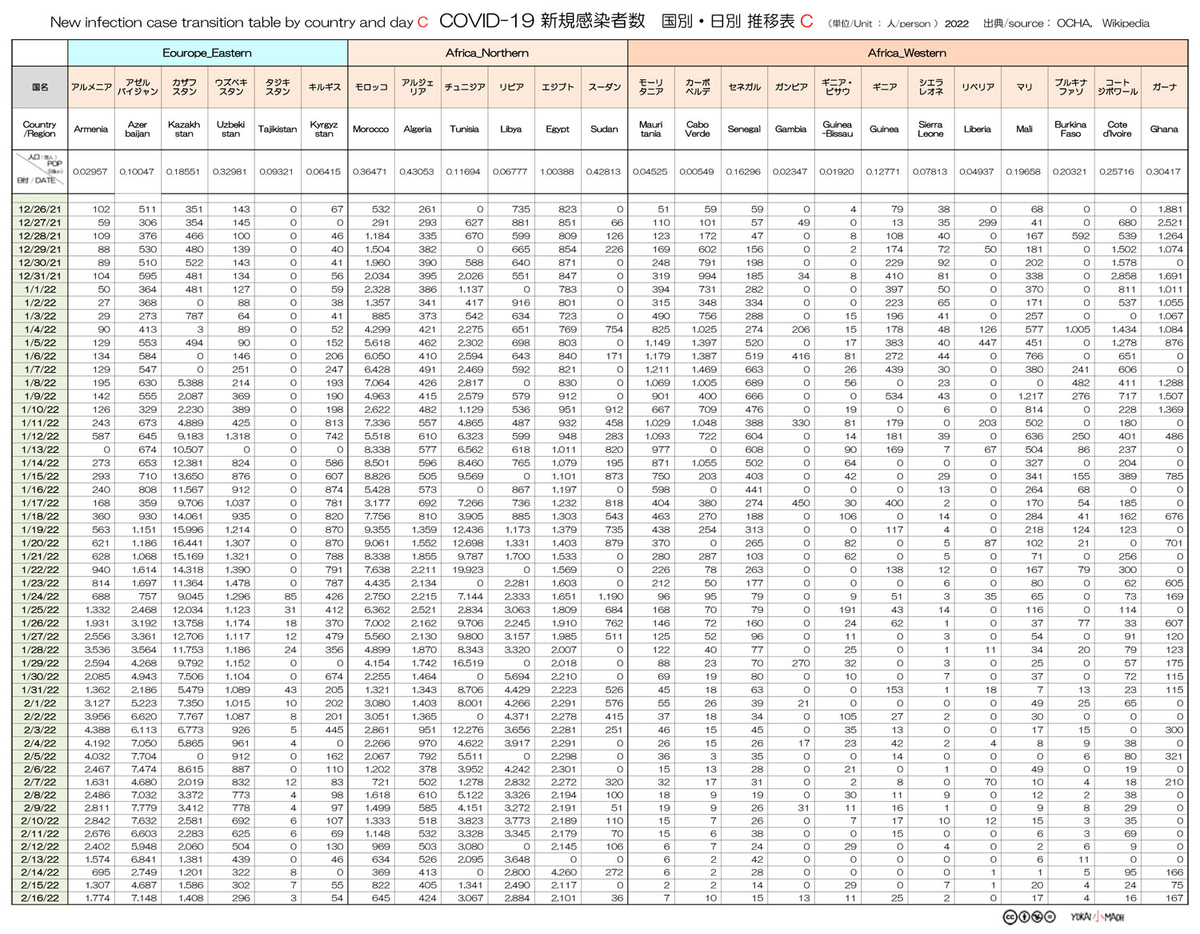1200x934 pixels.
Task: Click the 'Sierra Leone' column header
Action: click(x=929, y=129)
